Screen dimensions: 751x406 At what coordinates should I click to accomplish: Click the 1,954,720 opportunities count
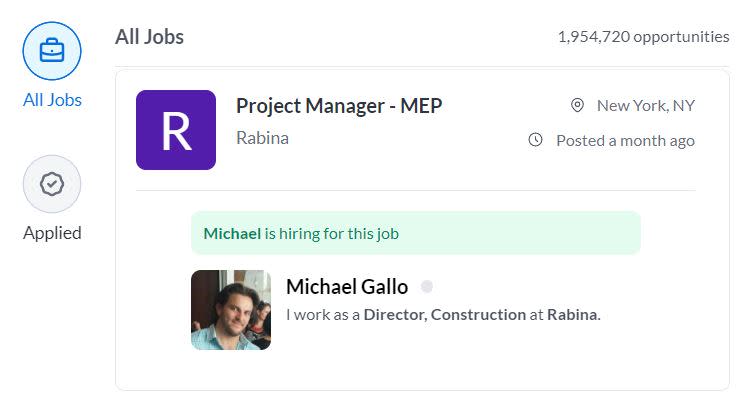tap(643, 37)
